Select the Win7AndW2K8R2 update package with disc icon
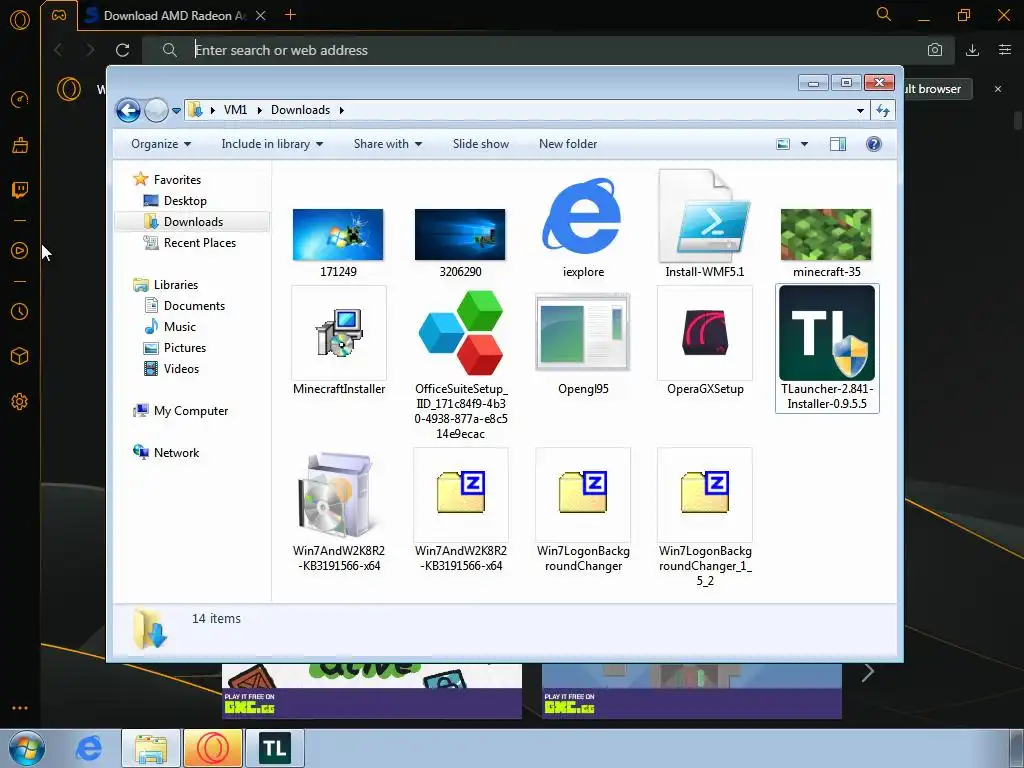 pos(338,512)
